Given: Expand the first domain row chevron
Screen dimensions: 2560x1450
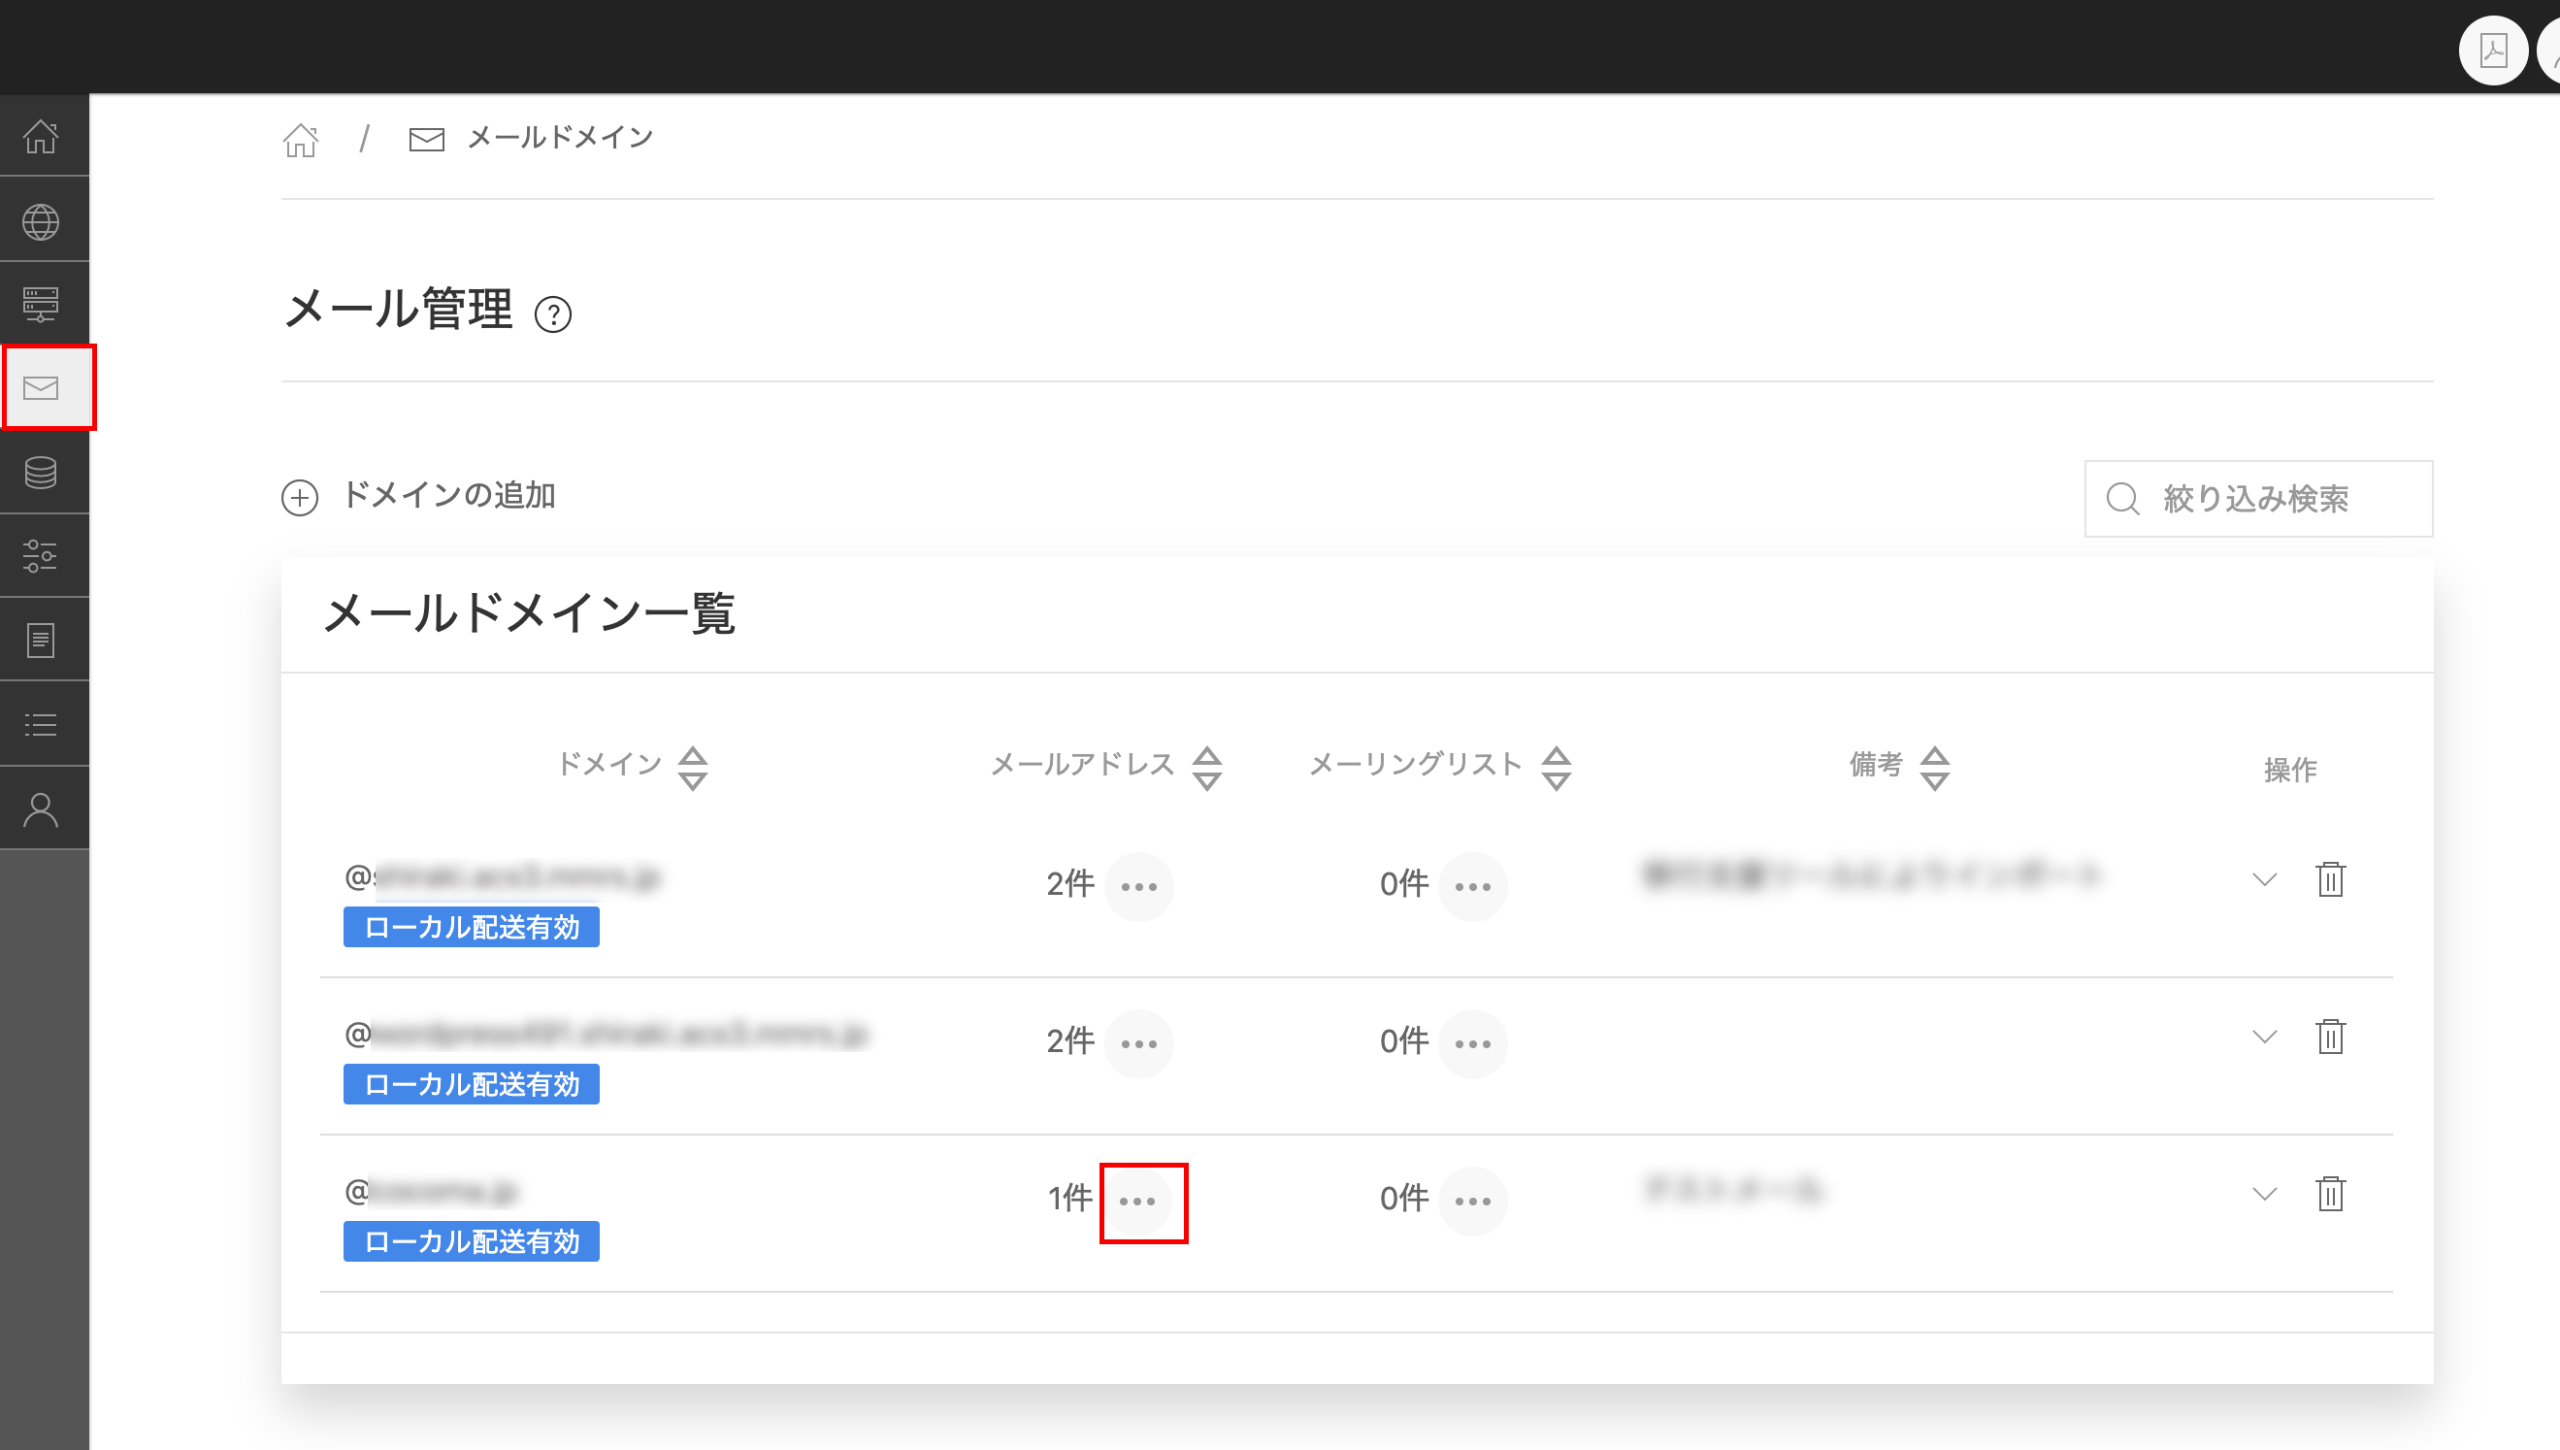Looking at the screenshot, I should point(2264,880).
